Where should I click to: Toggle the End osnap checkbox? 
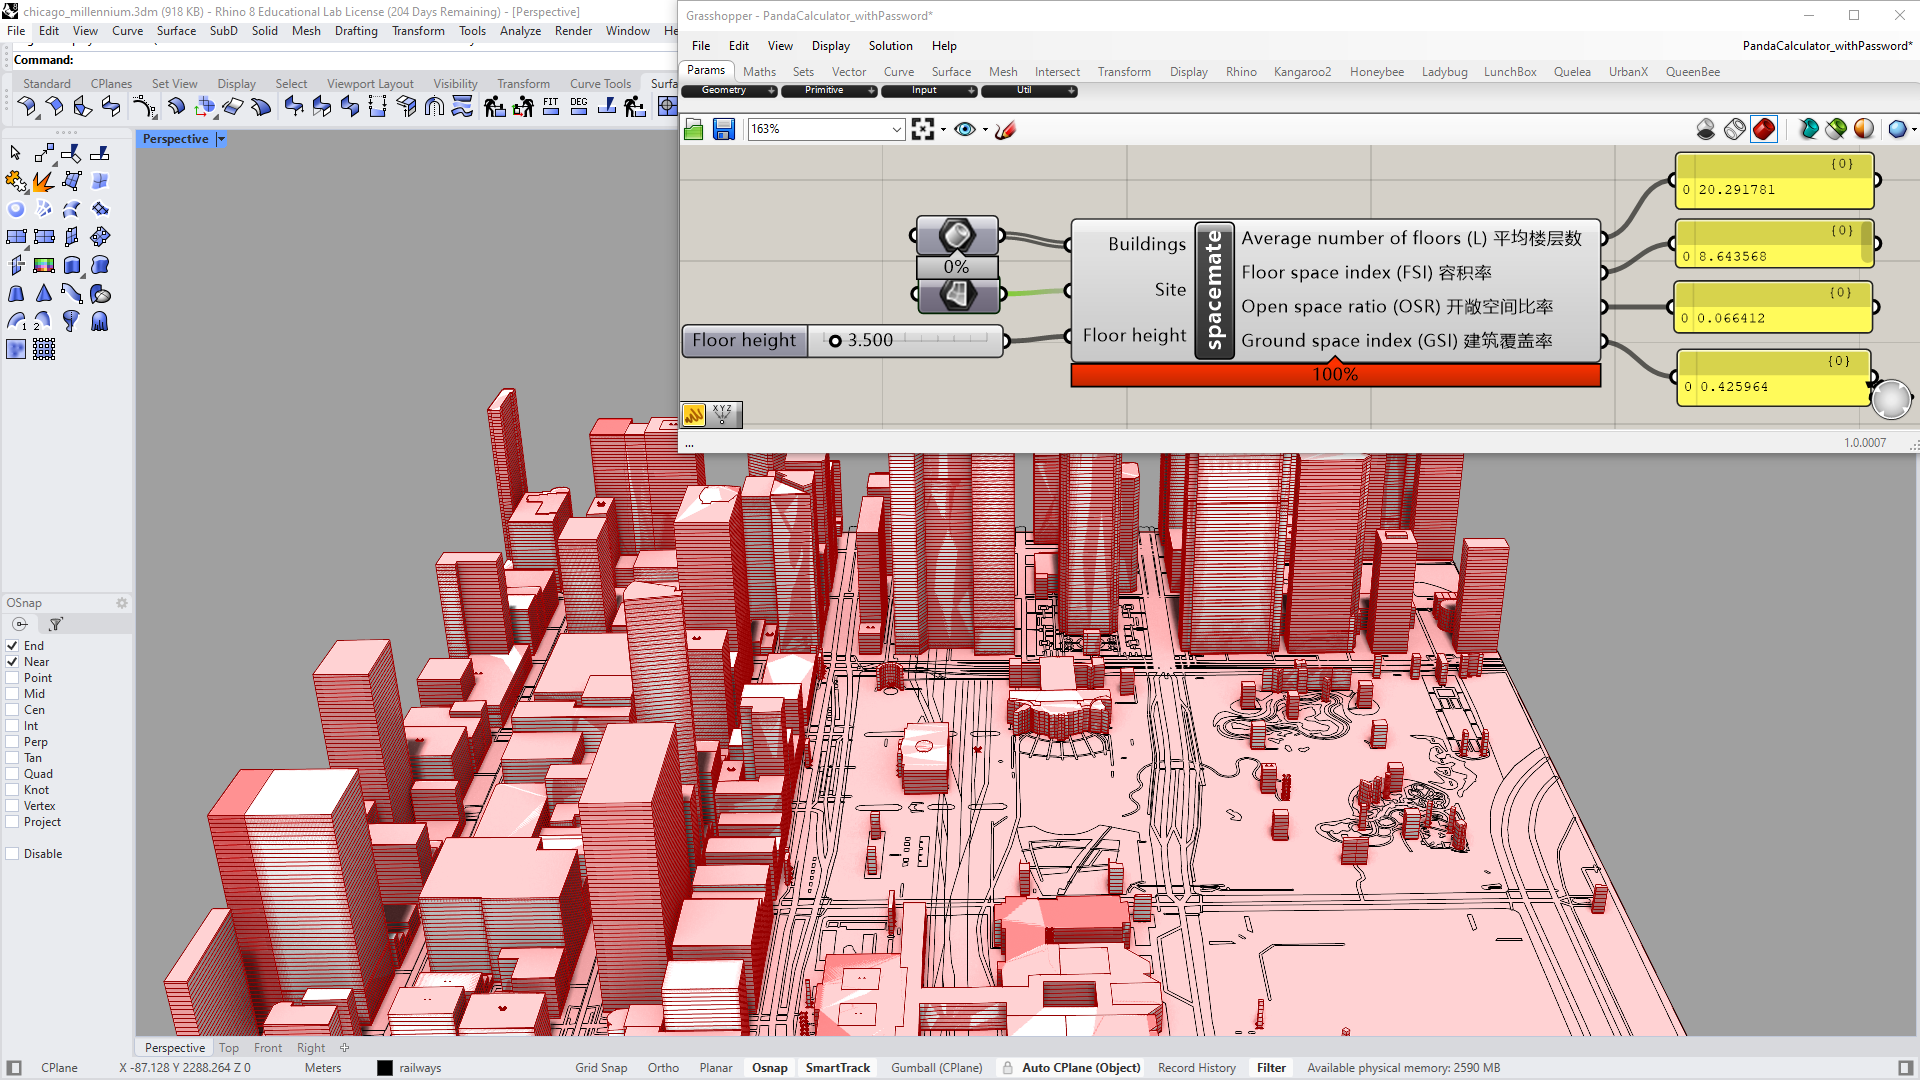pos(13,646)
